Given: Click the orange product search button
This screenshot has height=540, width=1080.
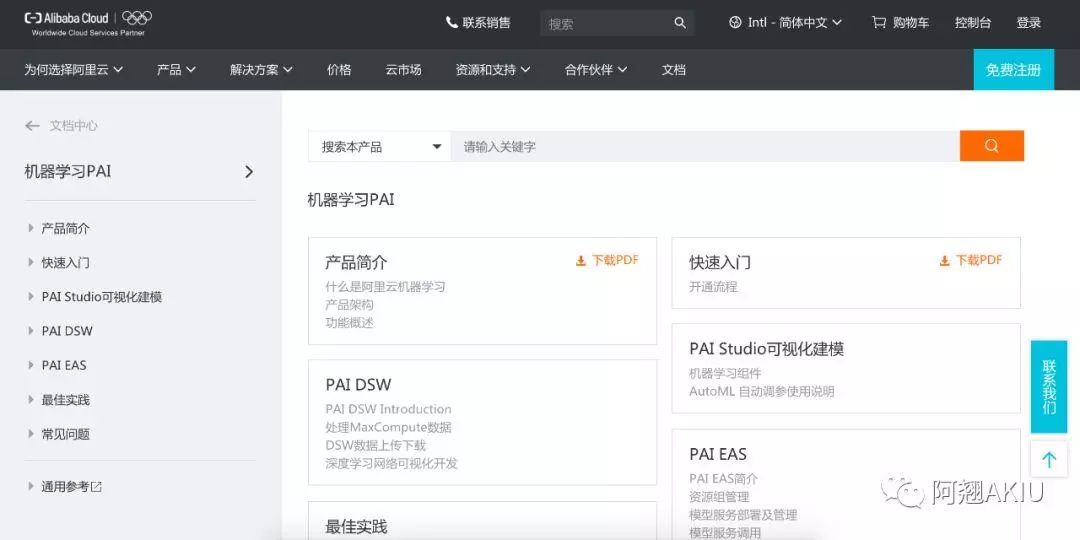Looking at the screenshot, I should (x=991, y=146).
